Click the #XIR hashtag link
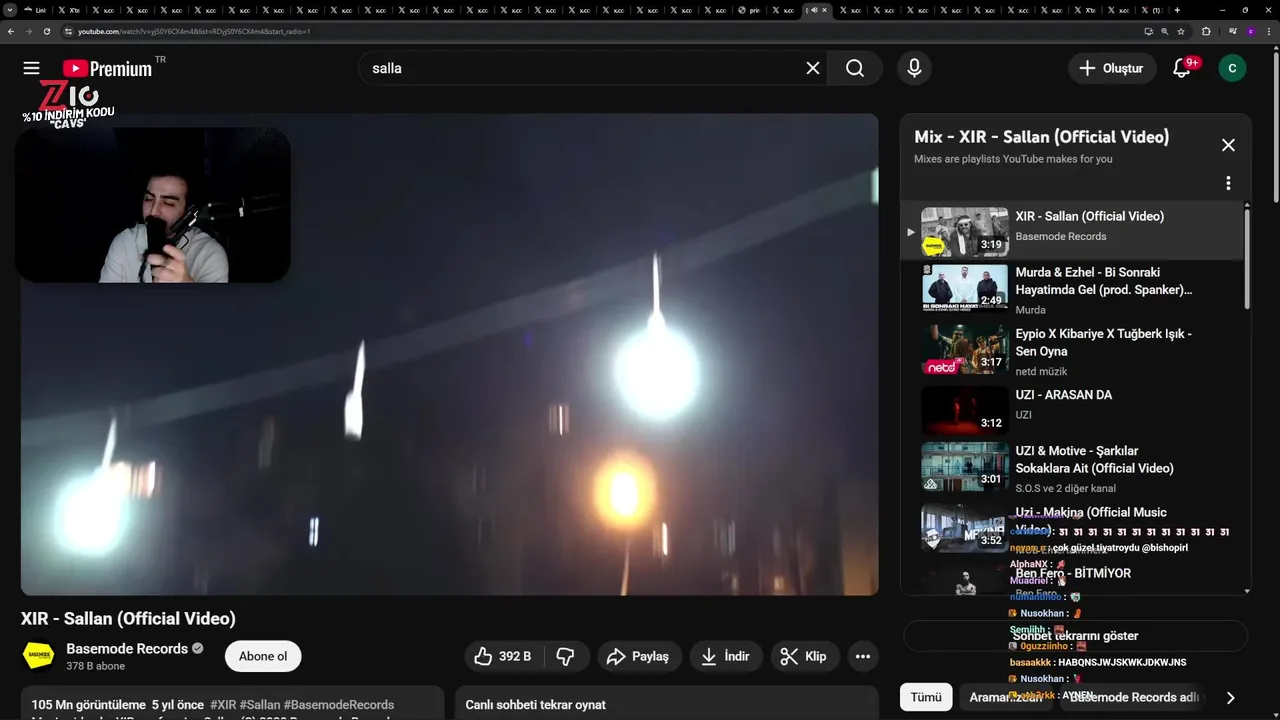 click(223, 705)
